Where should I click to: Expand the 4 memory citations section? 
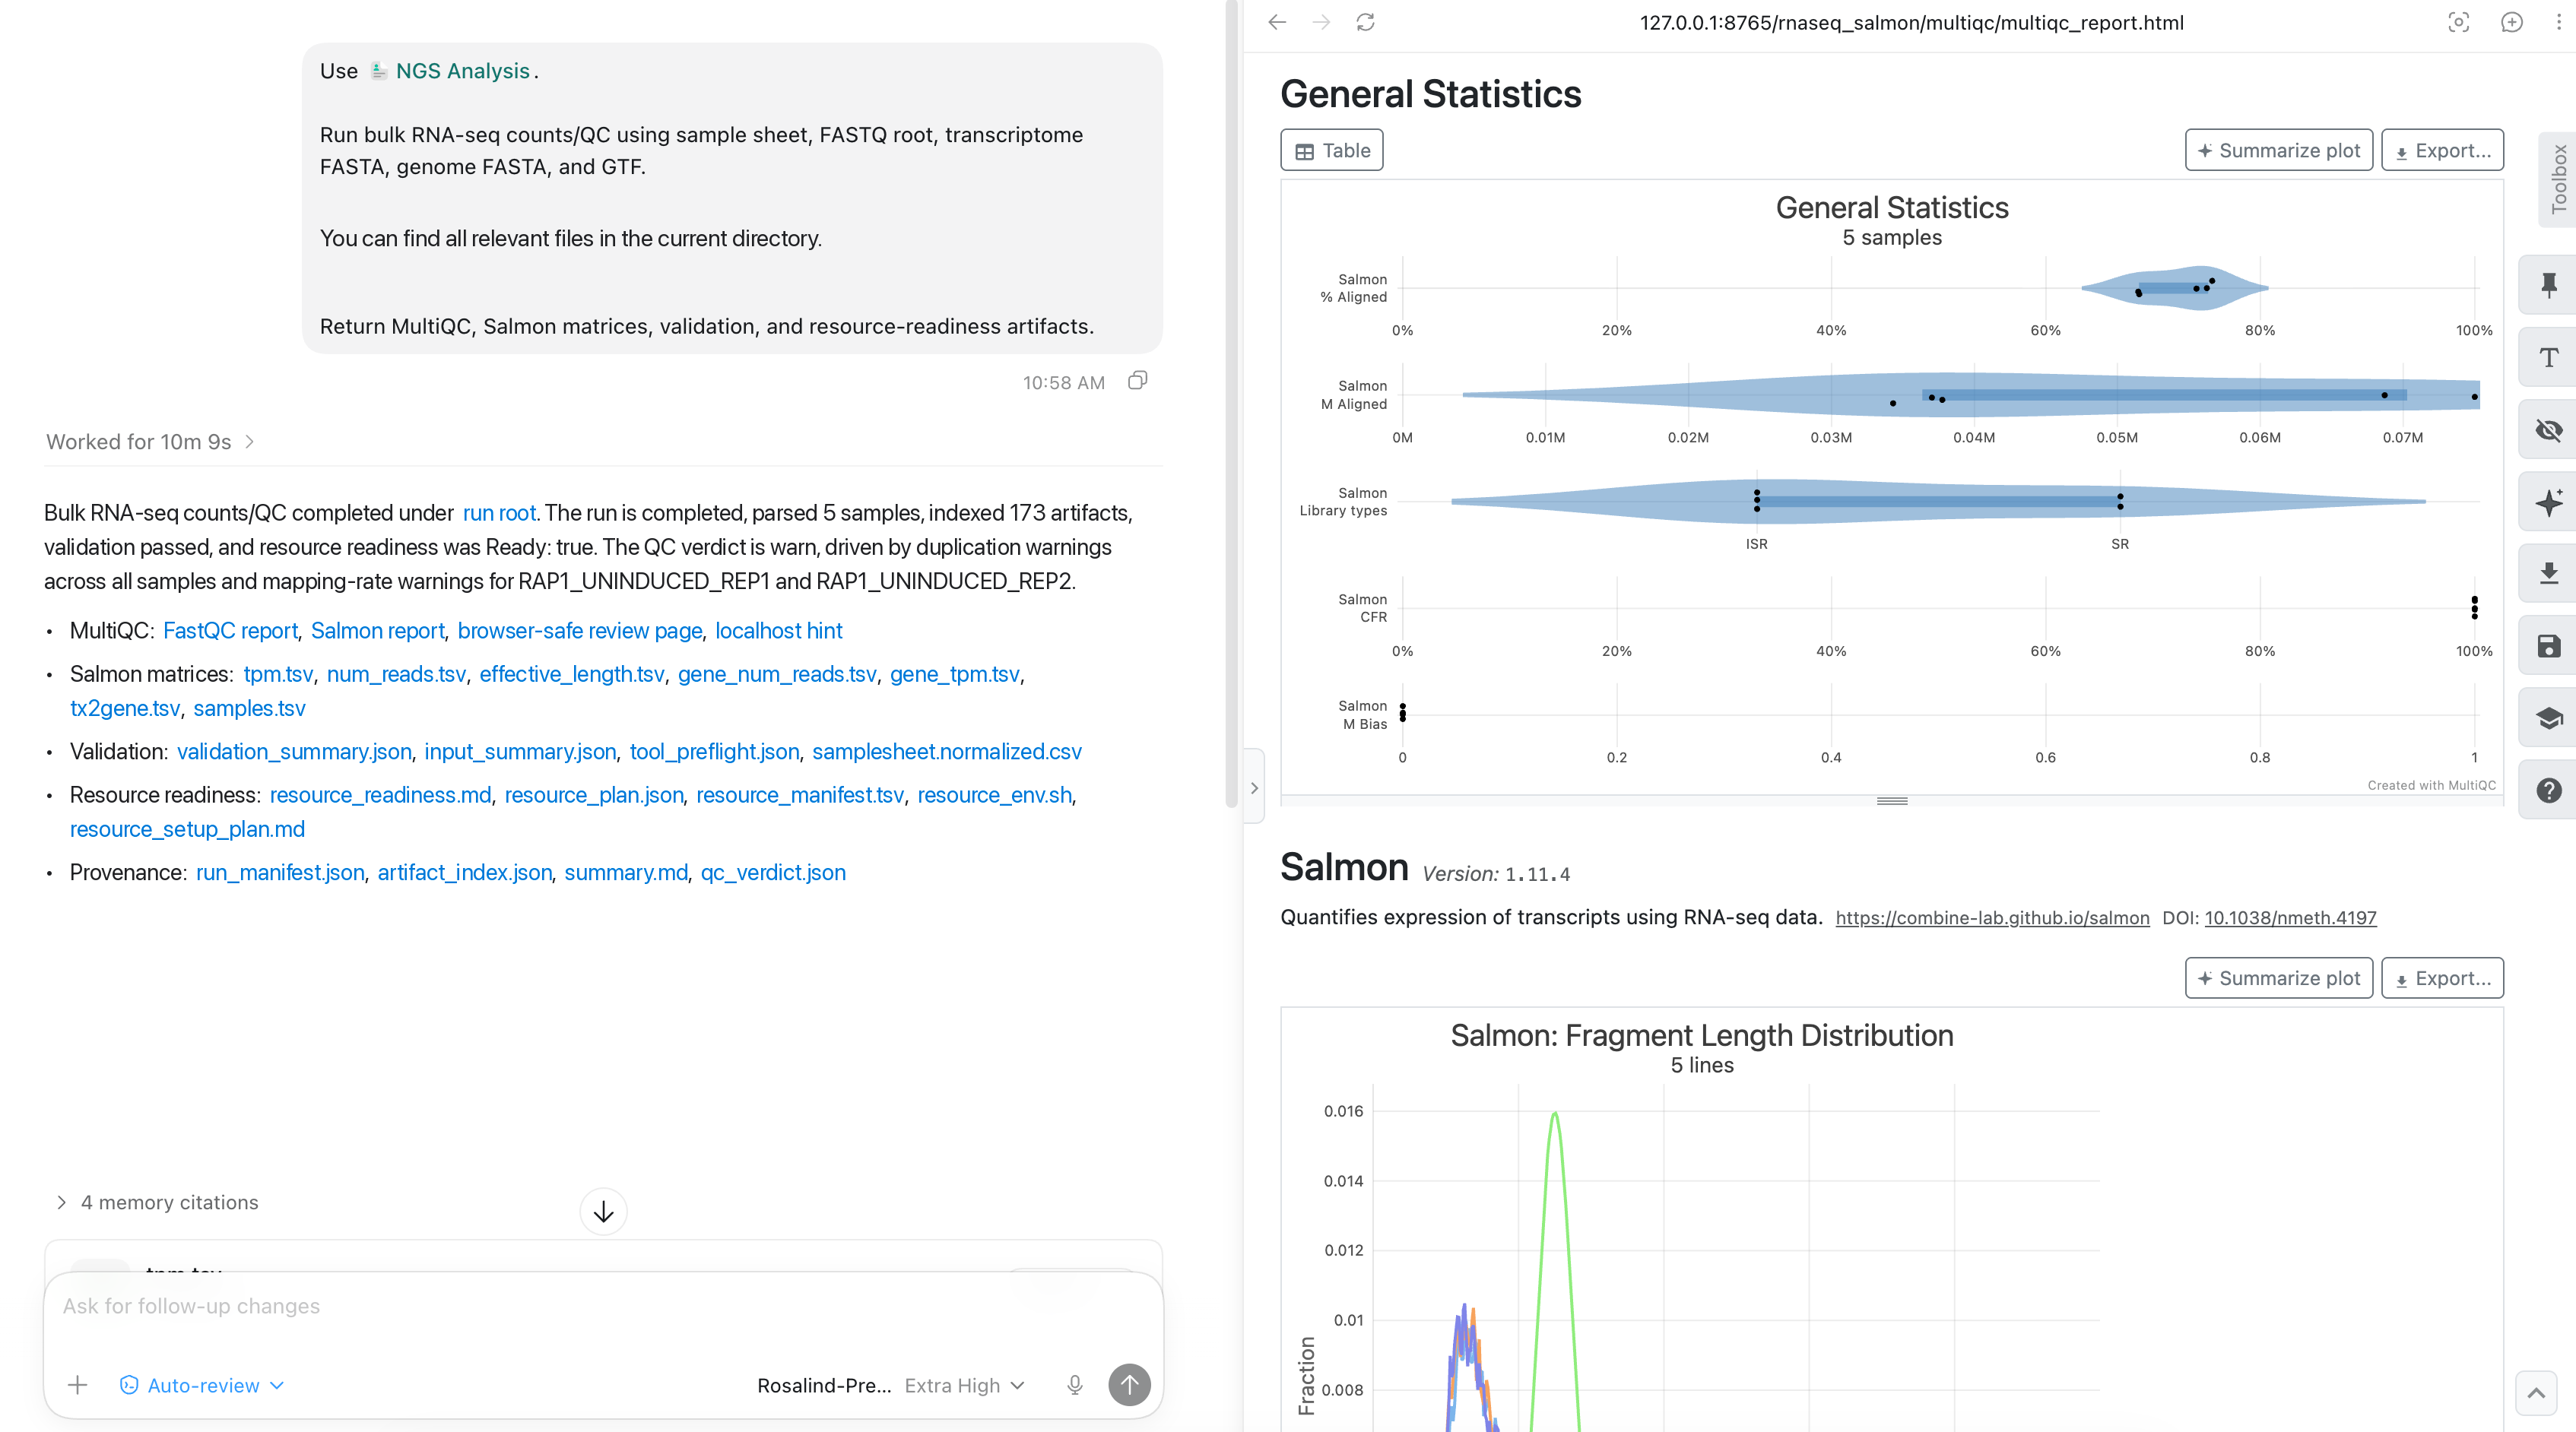point(157,1203)
